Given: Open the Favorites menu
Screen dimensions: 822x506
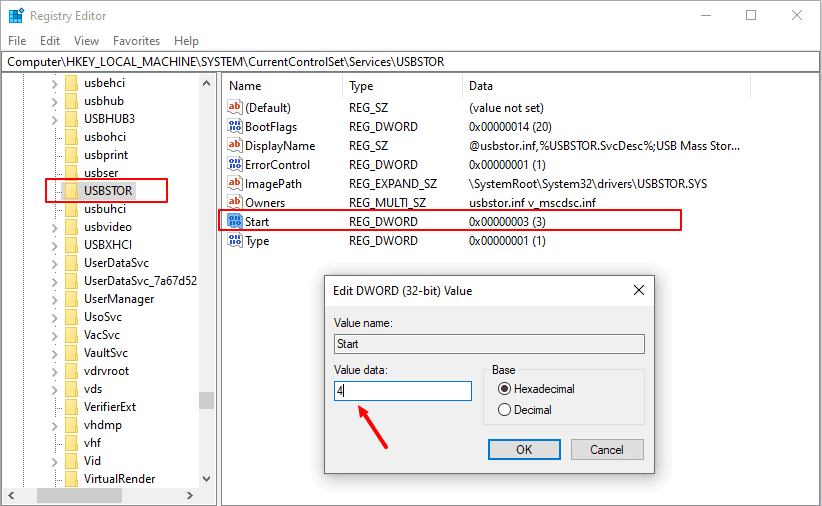Looking at the screenshot, I should click(x=136, y=40).
